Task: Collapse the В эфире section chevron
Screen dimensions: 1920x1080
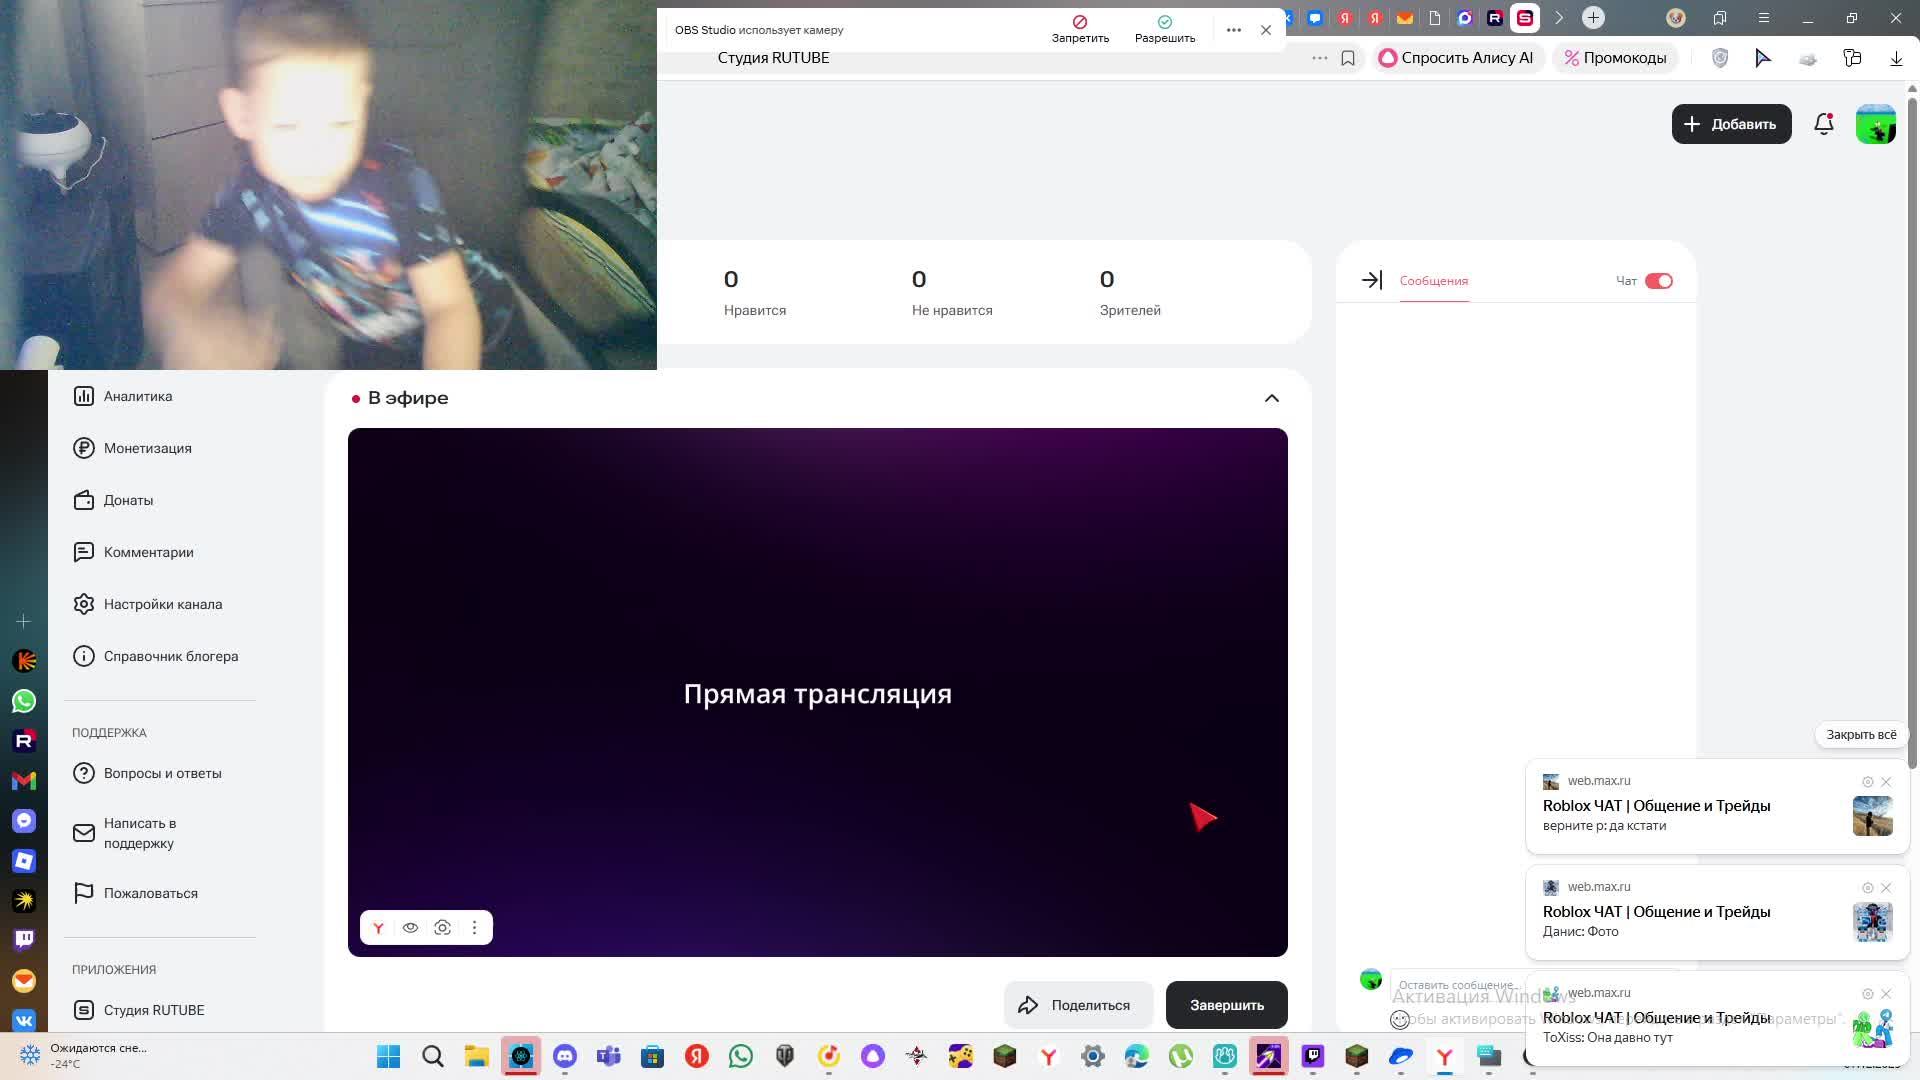Action: pos(1271,398)
